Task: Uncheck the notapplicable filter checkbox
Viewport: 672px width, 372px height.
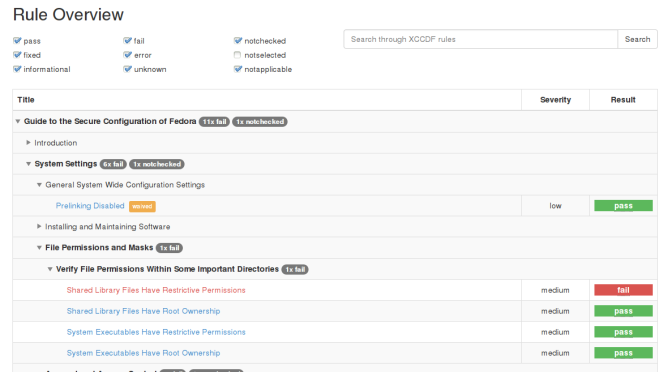Action: click(x=238, y=69)
